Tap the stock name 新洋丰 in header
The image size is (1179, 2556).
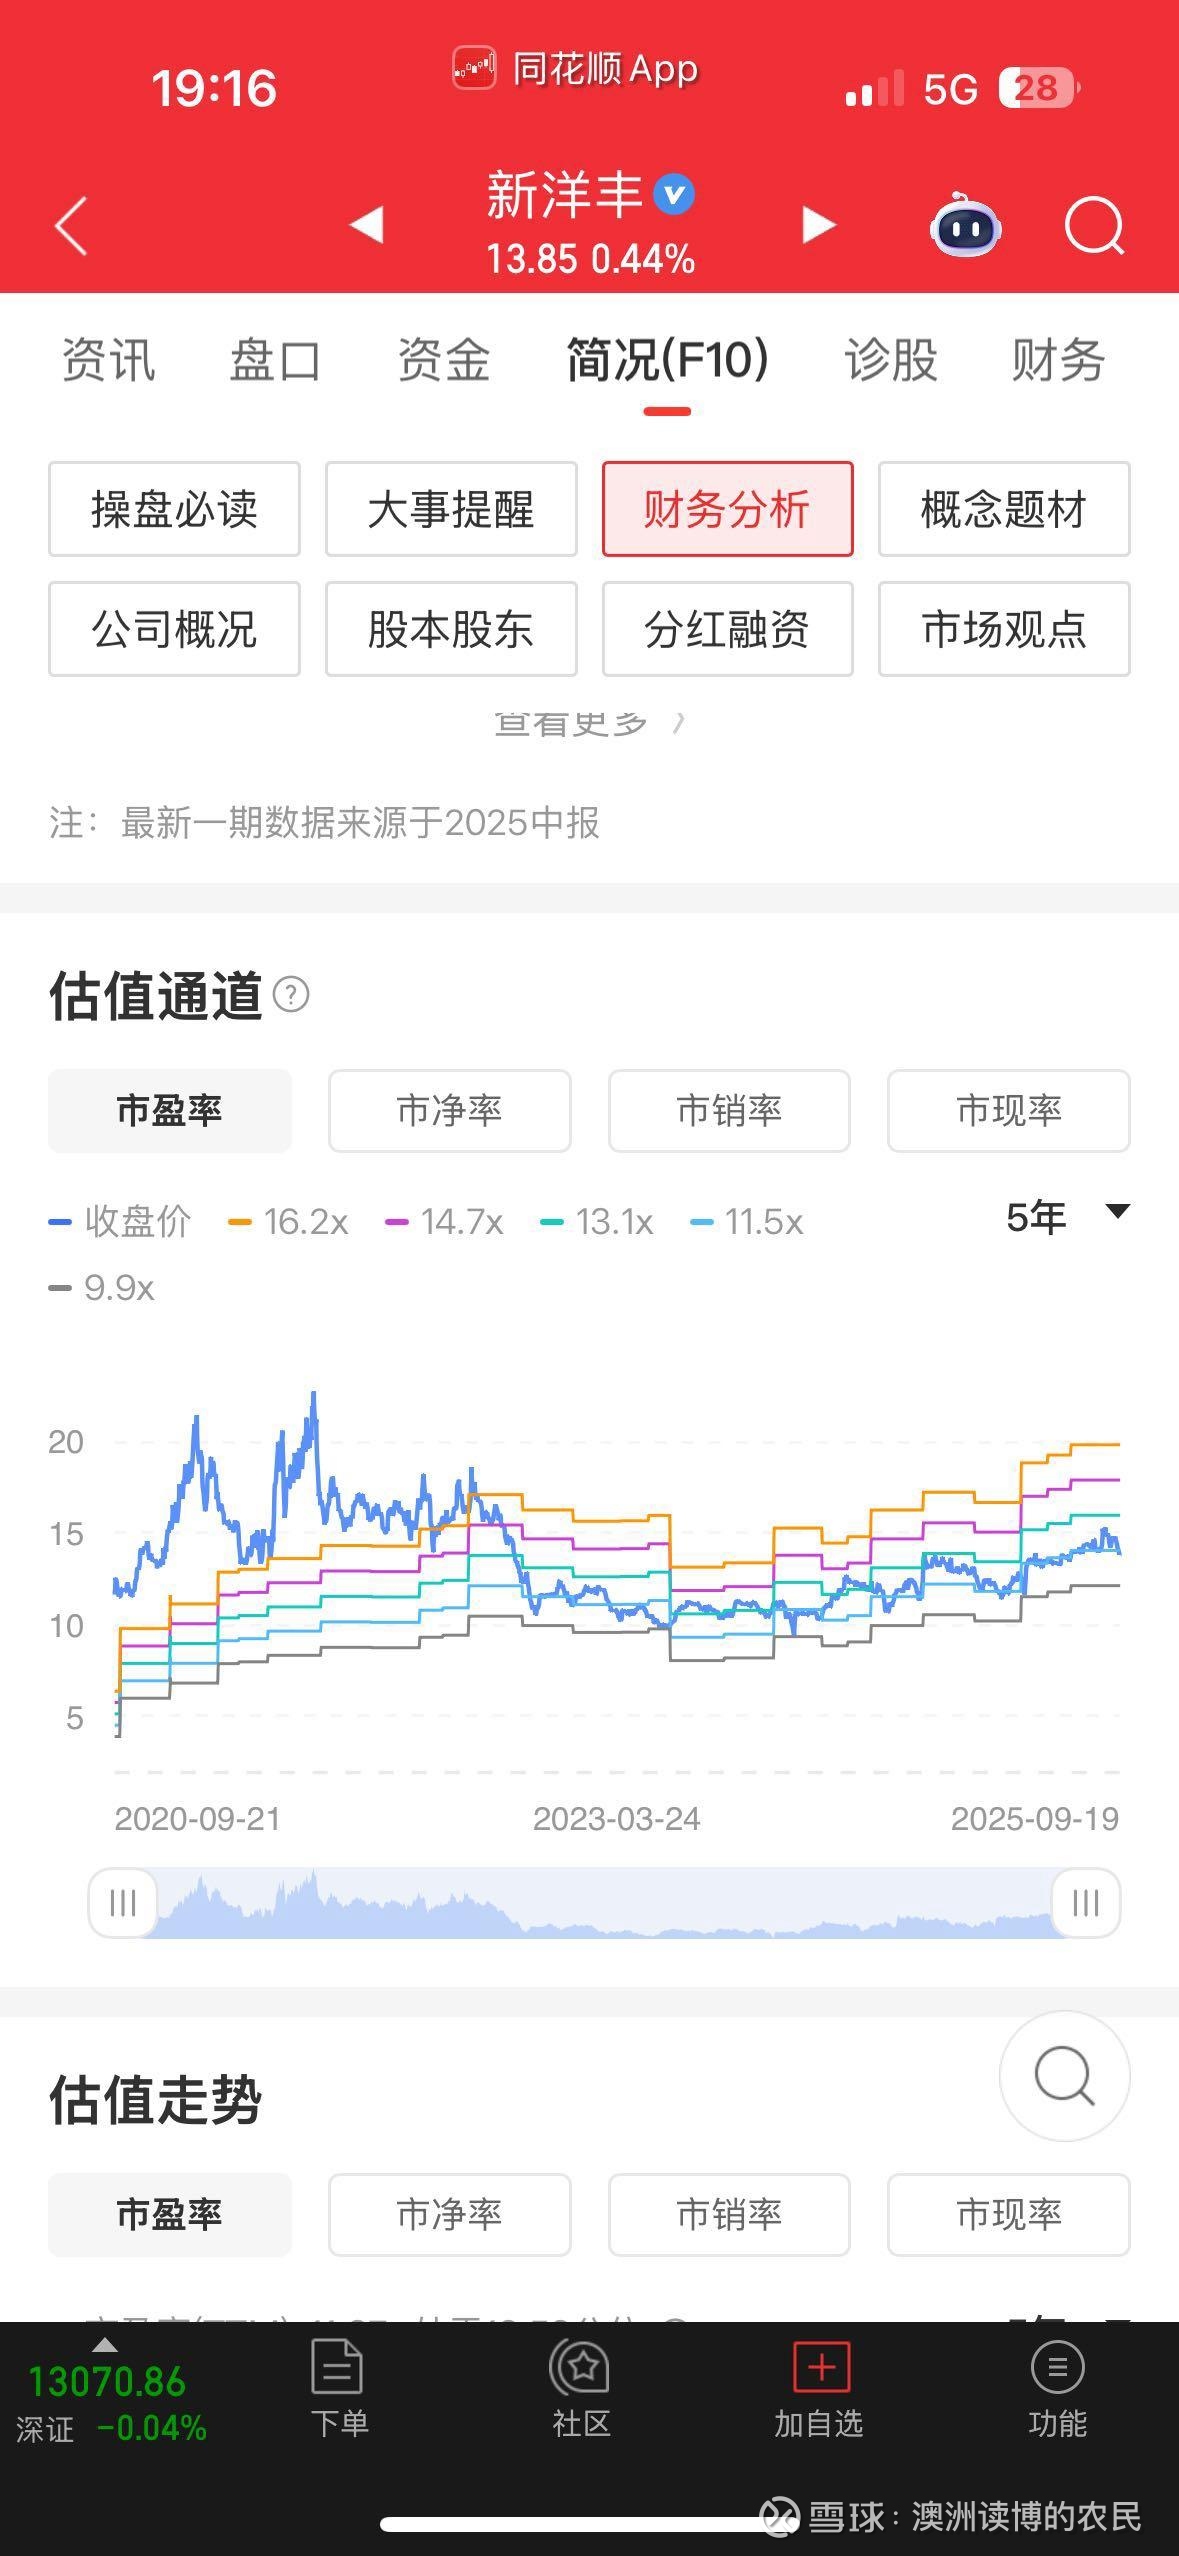(x=565, y=194)
